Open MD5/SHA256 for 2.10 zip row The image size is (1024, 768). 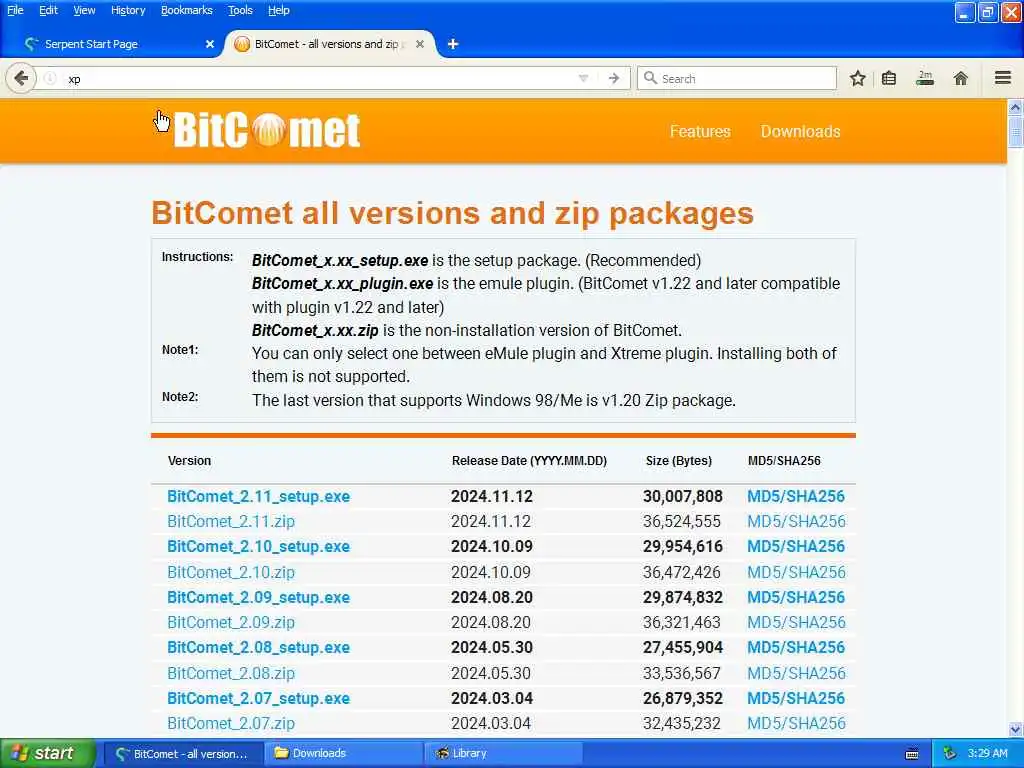796,572
